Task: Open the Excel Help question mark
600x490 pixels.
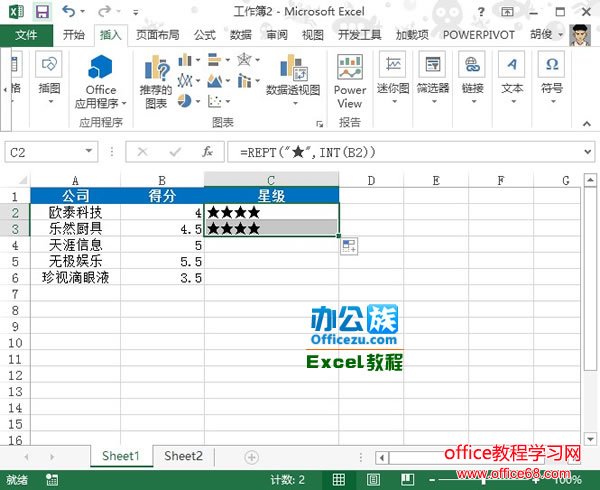Action: (x=481, y=12)
